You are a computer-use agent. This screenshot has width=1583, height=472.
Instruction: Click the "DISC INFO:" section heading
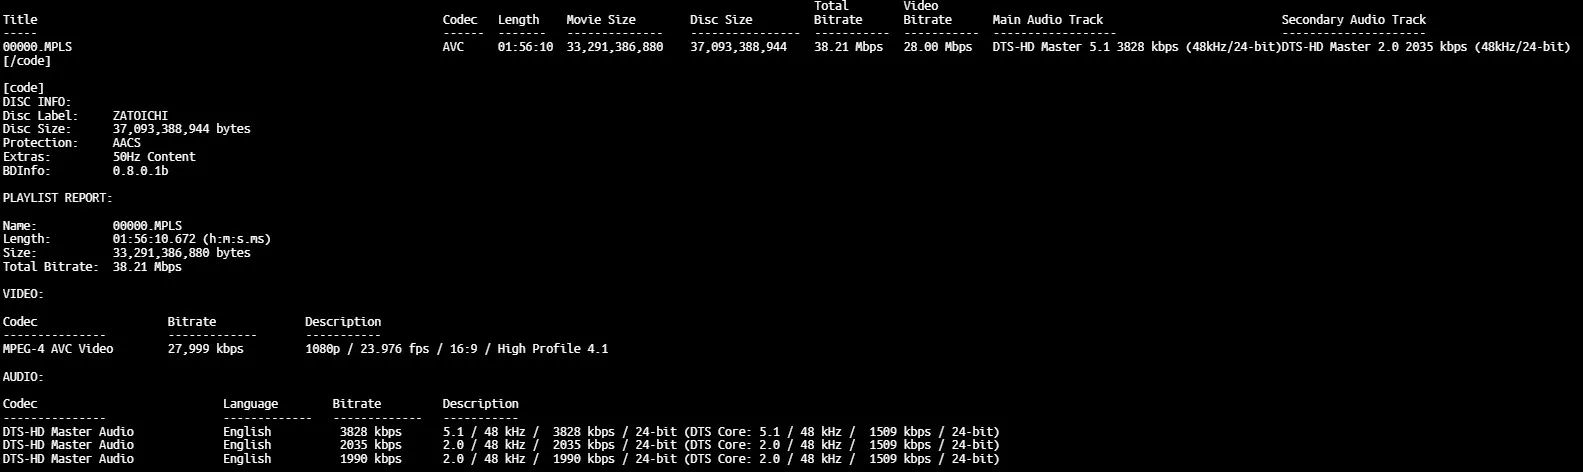click(37, 102)
